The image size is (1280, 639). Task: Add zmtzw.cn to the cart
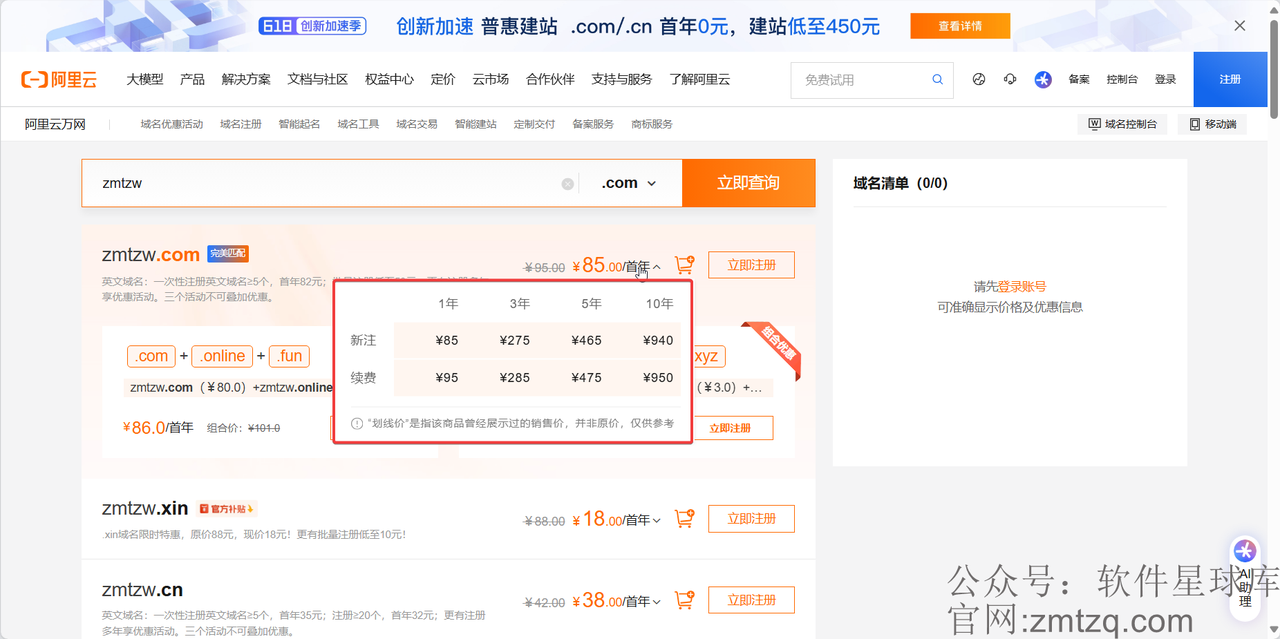685,600
